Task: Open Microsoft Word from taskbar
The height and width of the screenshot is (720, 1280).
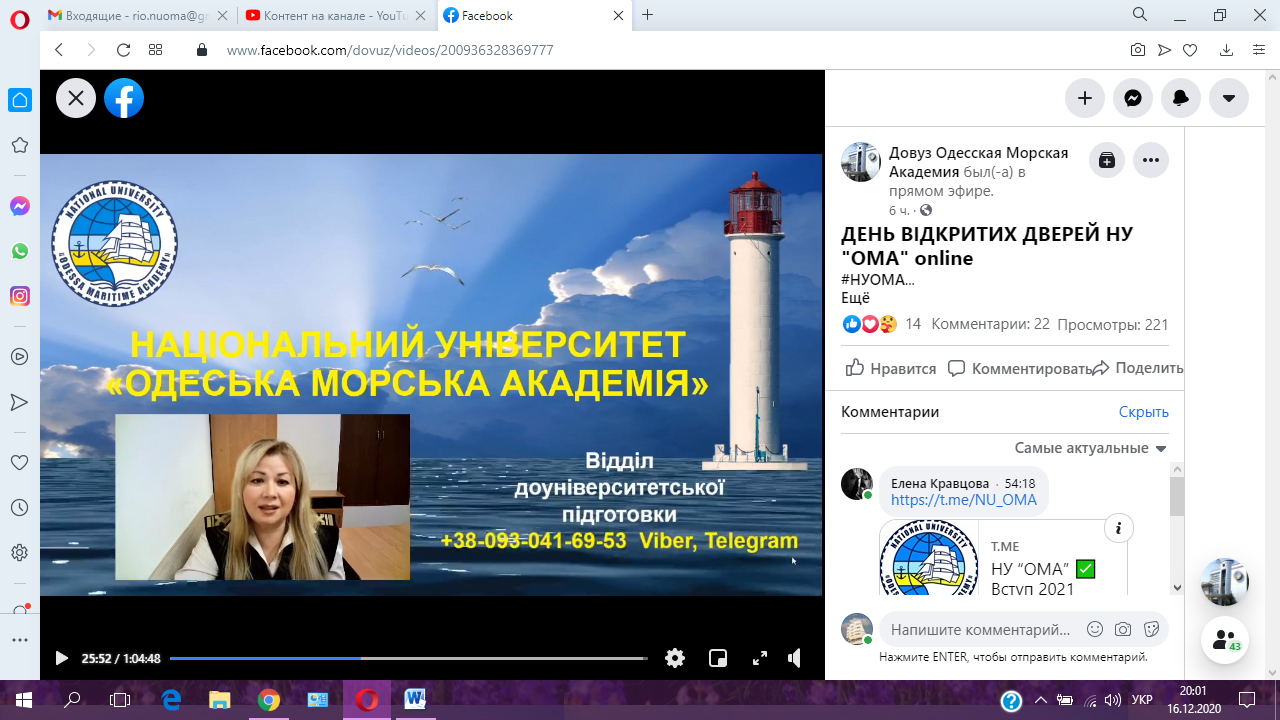Action: [415, 700]
